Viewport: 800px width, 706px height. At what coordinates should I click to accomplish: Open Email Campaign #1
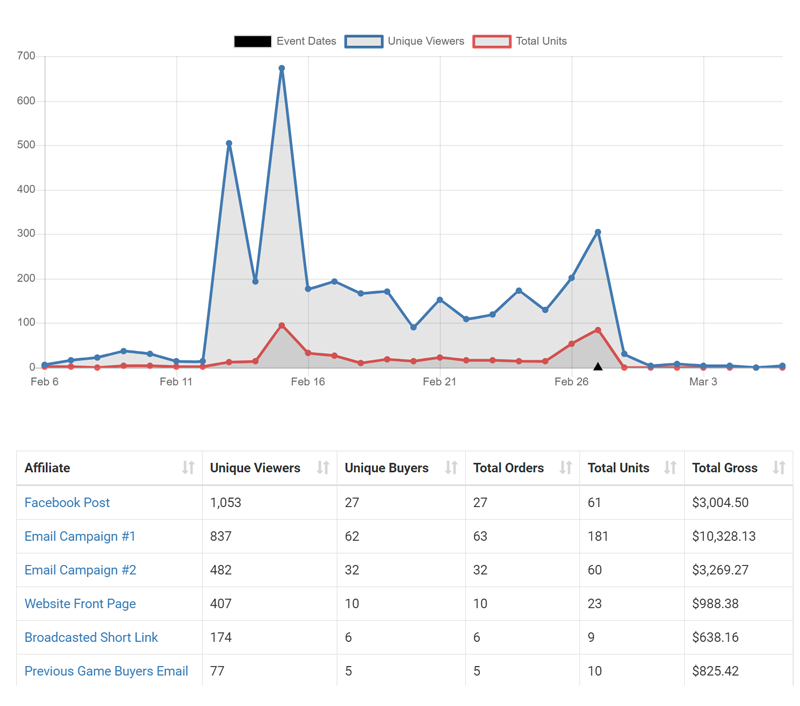pos(79,536)
